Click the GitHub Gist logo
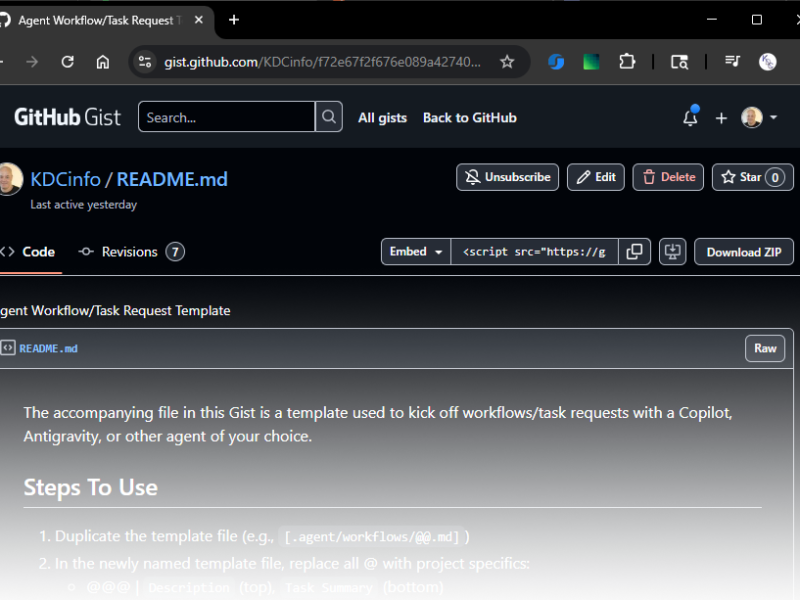Screen dimensions: 800x600 click(67, 117)
